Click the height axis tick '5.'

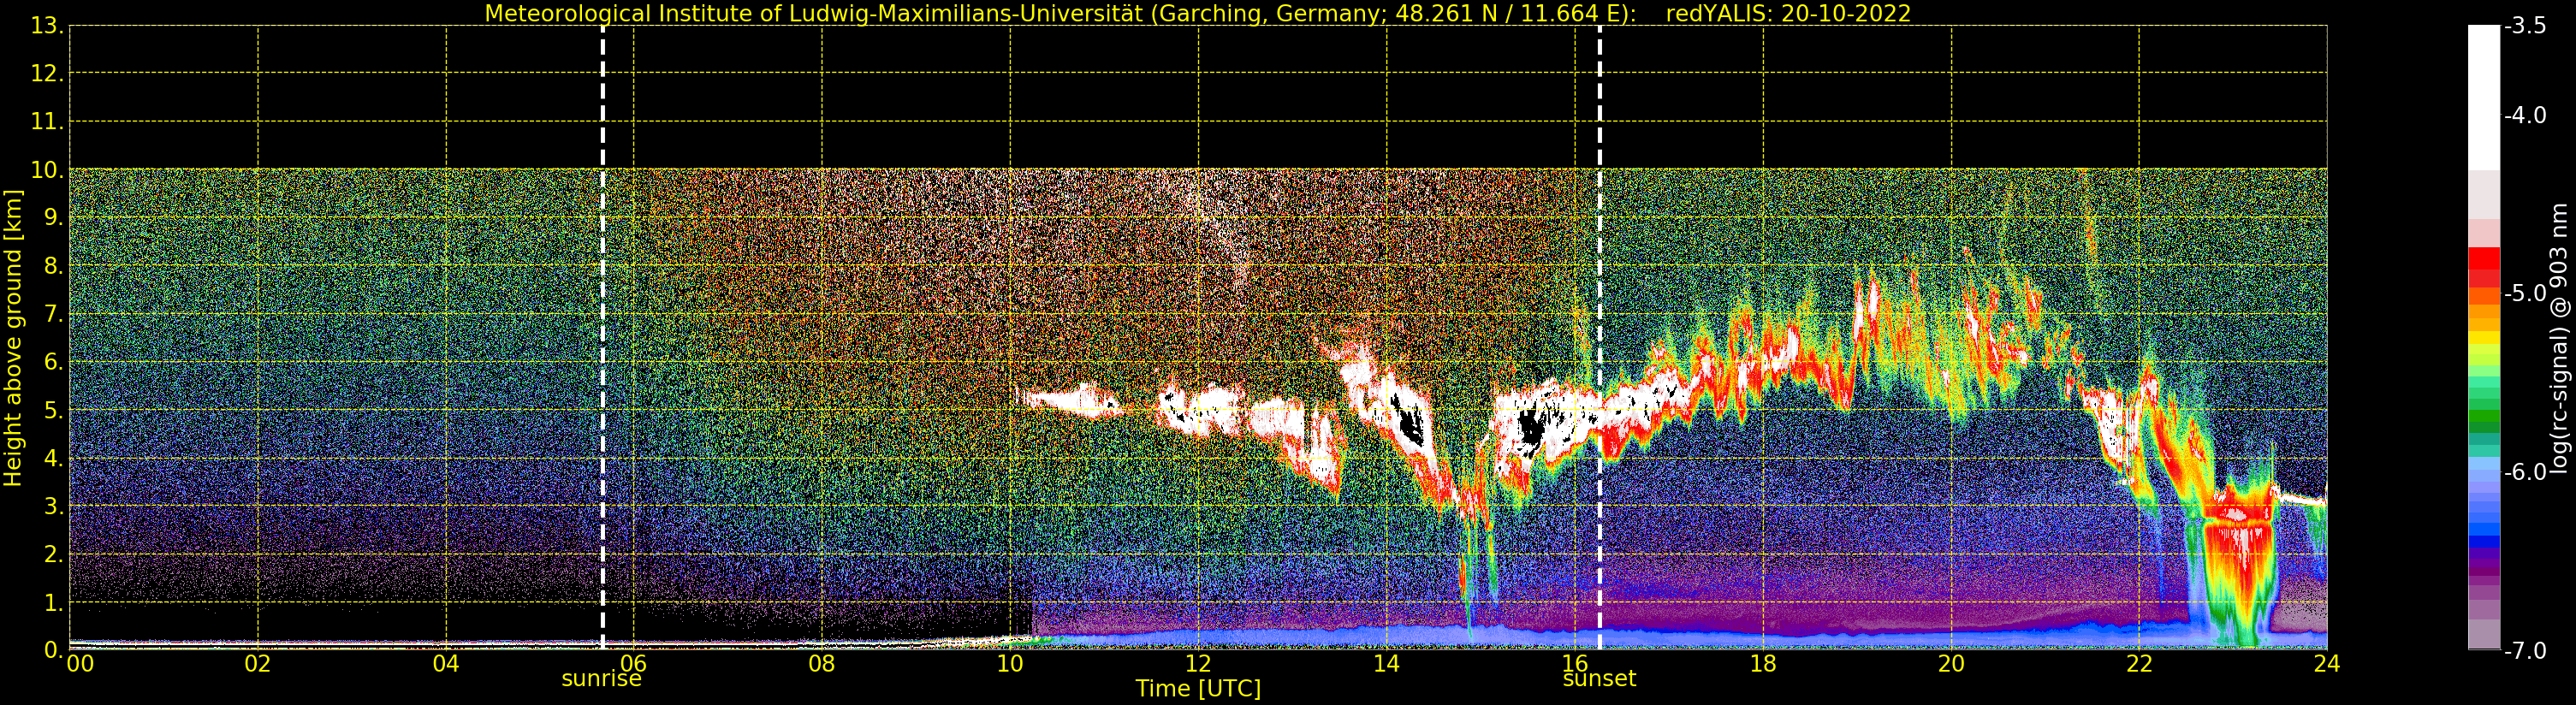click(x=53, y=410)
